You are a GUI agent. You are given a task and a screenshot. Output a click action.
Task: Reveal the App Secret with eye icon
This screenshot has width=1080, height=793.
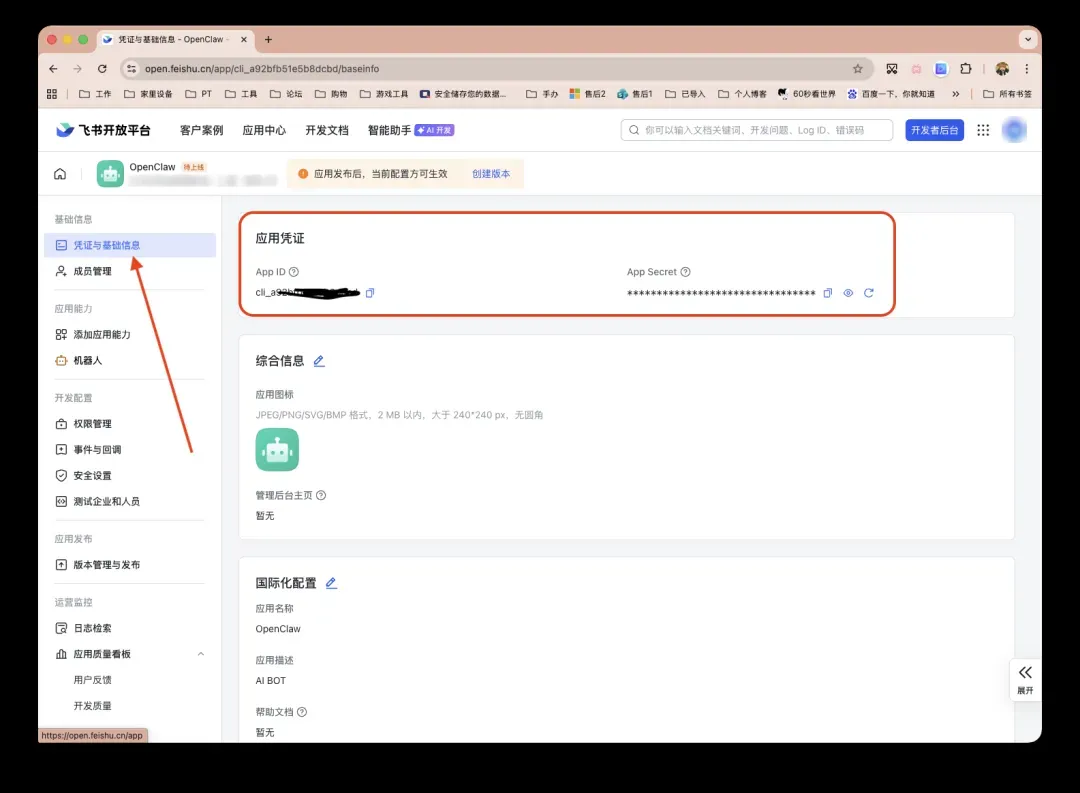click(x=848, y=293)
